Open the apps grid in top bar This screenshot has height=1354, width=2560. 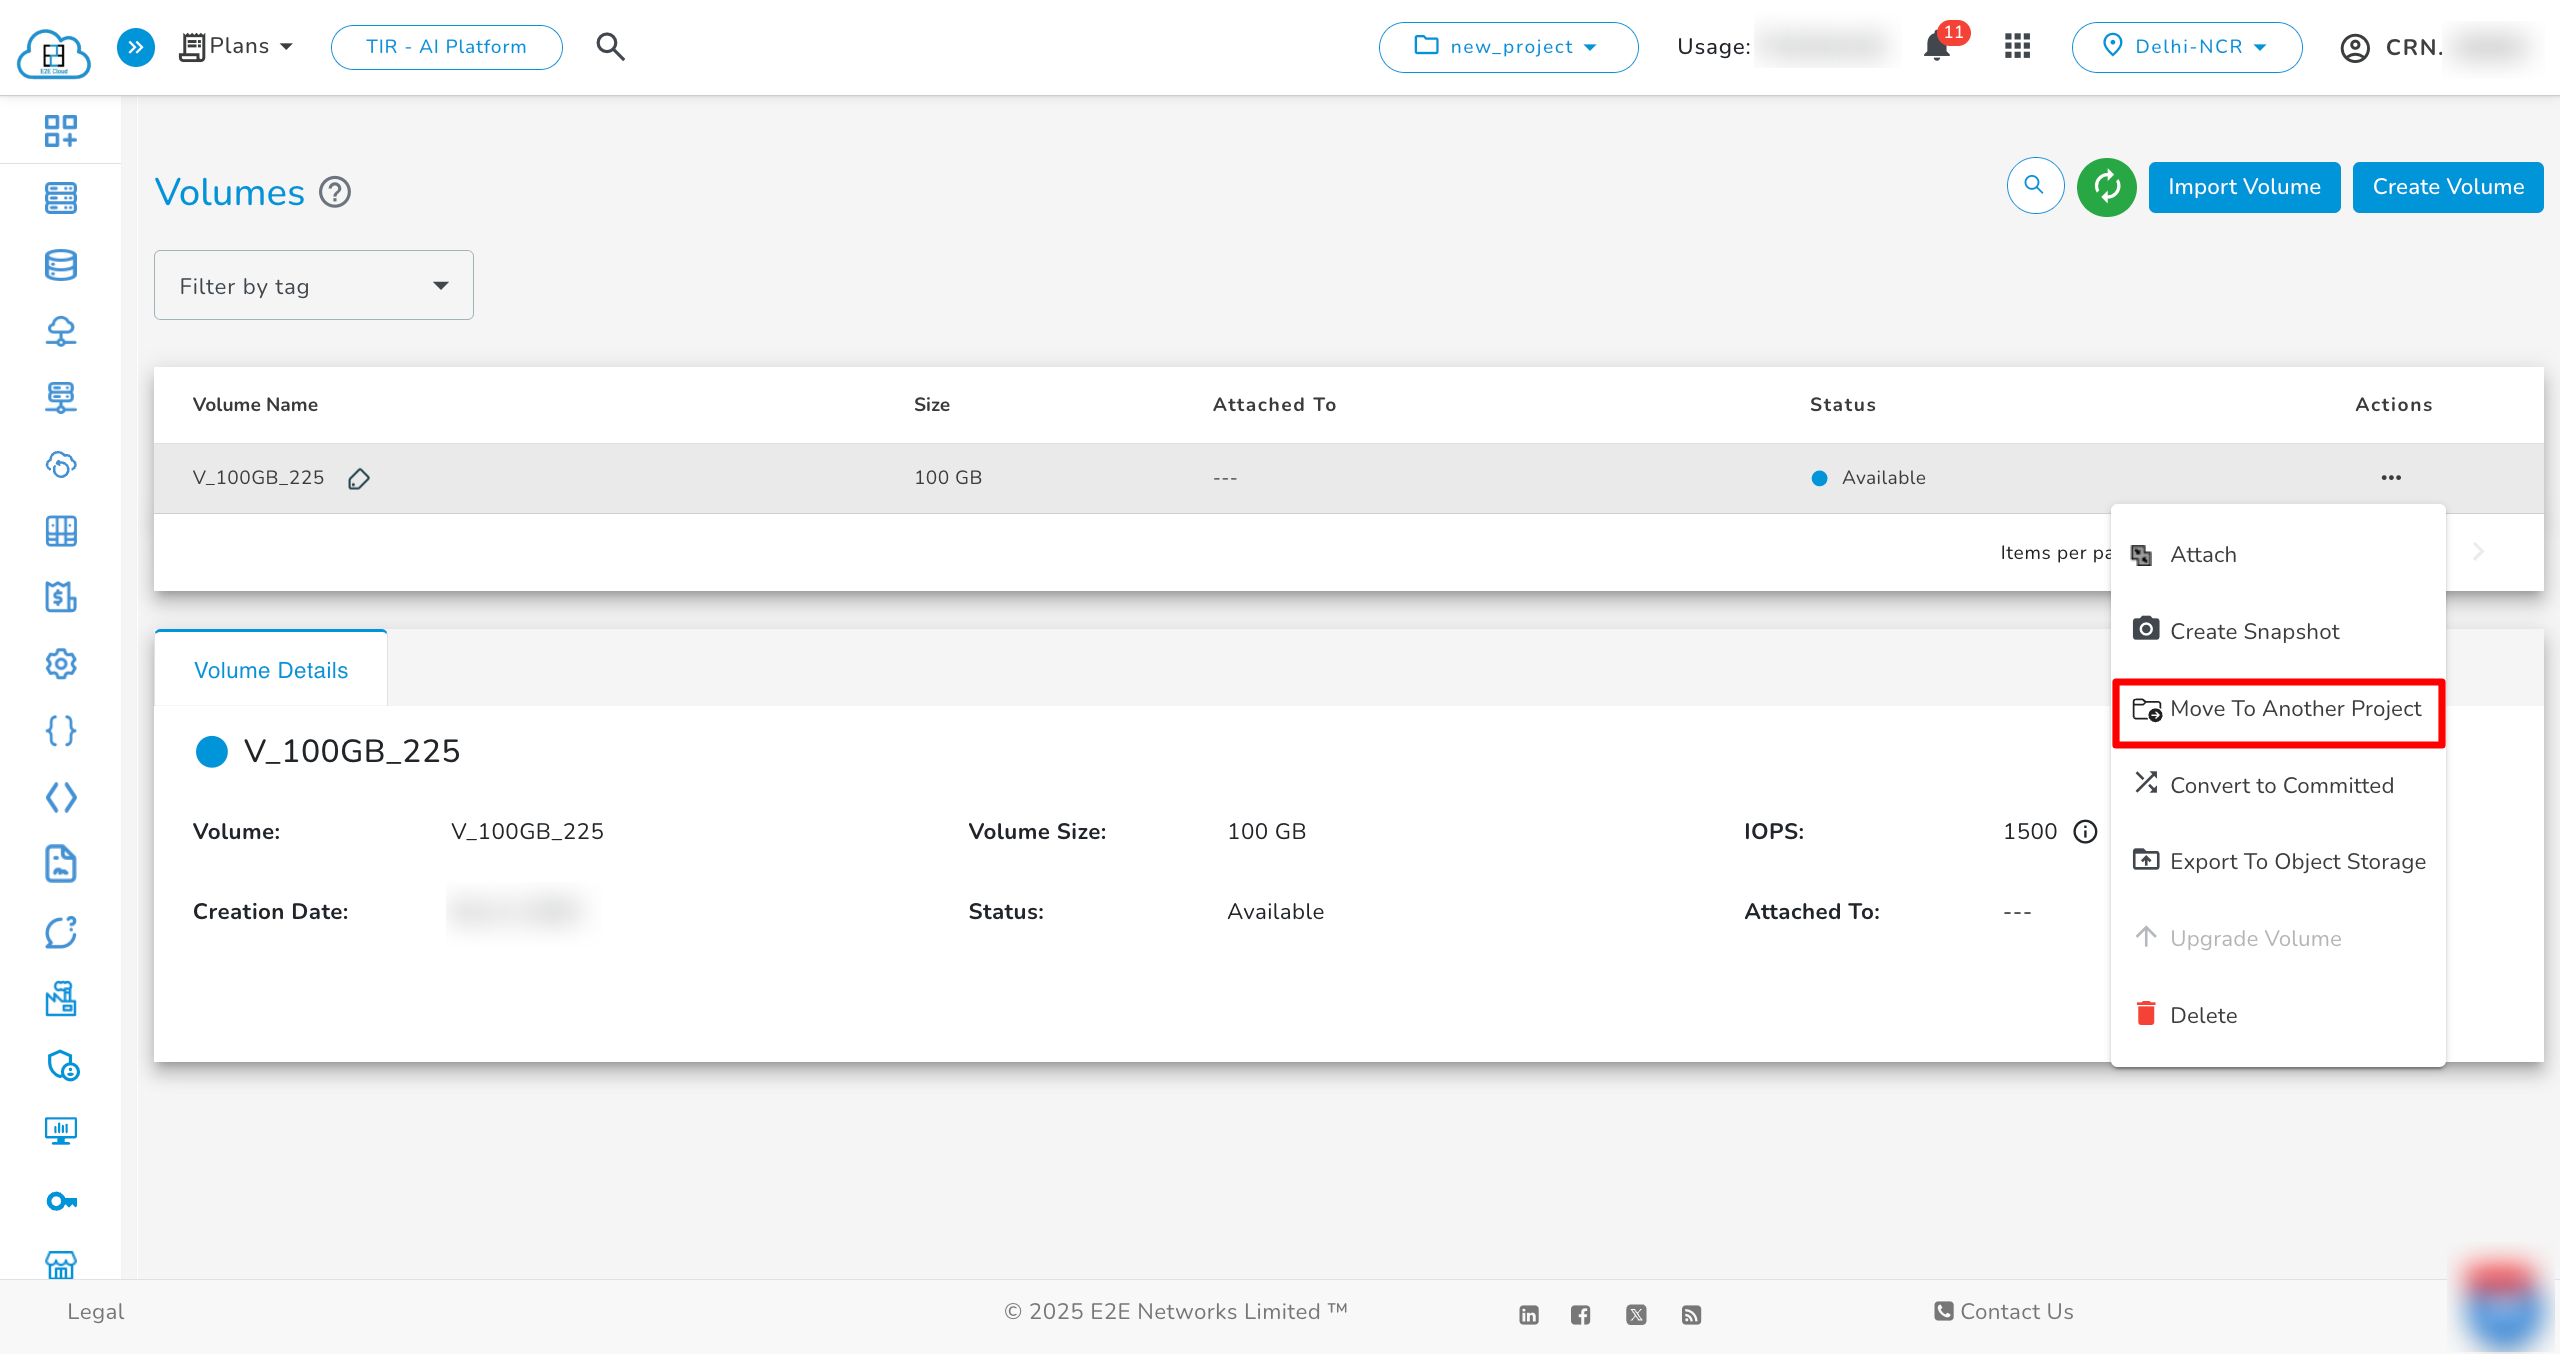pyautogui.click(x=2018, y=46)
